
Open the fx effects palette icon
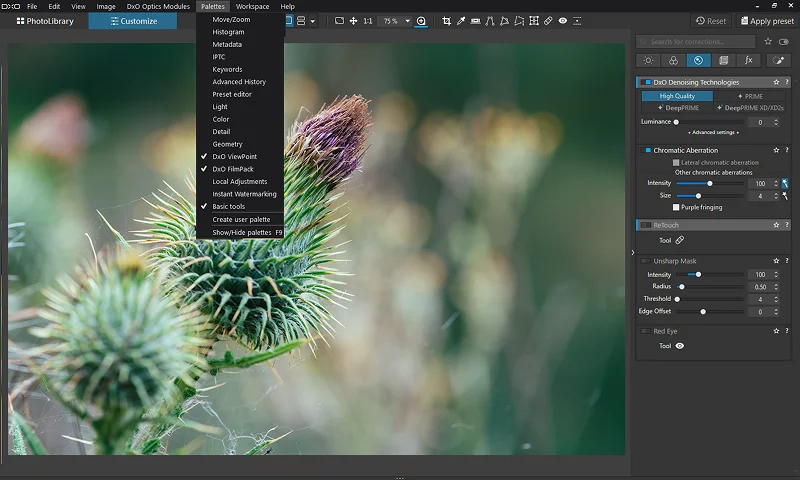pyautogui.click(x=748, y=61)
